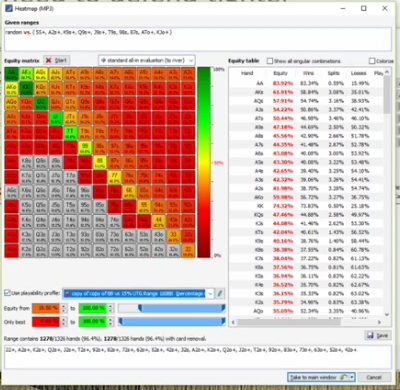This screenshot has width=400, height=390.
Task: Click the Only best slider left handle
Action: click(x=121, y=322)
